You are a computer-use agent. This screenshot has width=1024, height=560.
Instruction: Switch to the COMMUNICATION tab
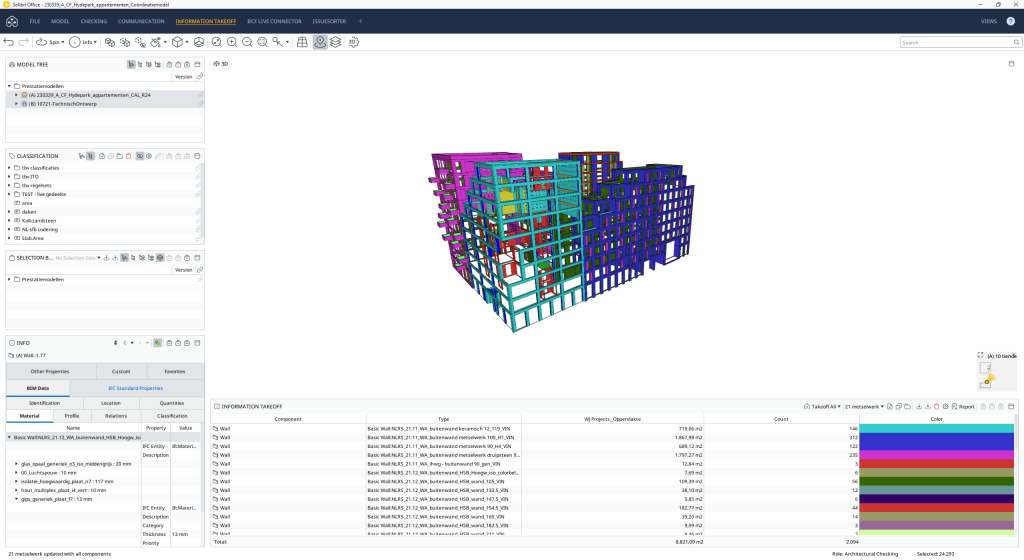click(141, 21)
